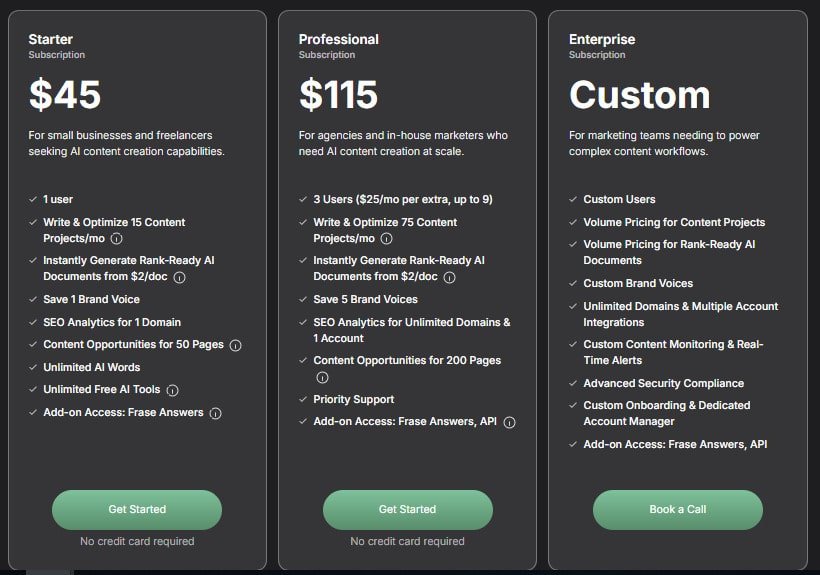
Task: Click the Starter plan heading
Action: [51, 40]
